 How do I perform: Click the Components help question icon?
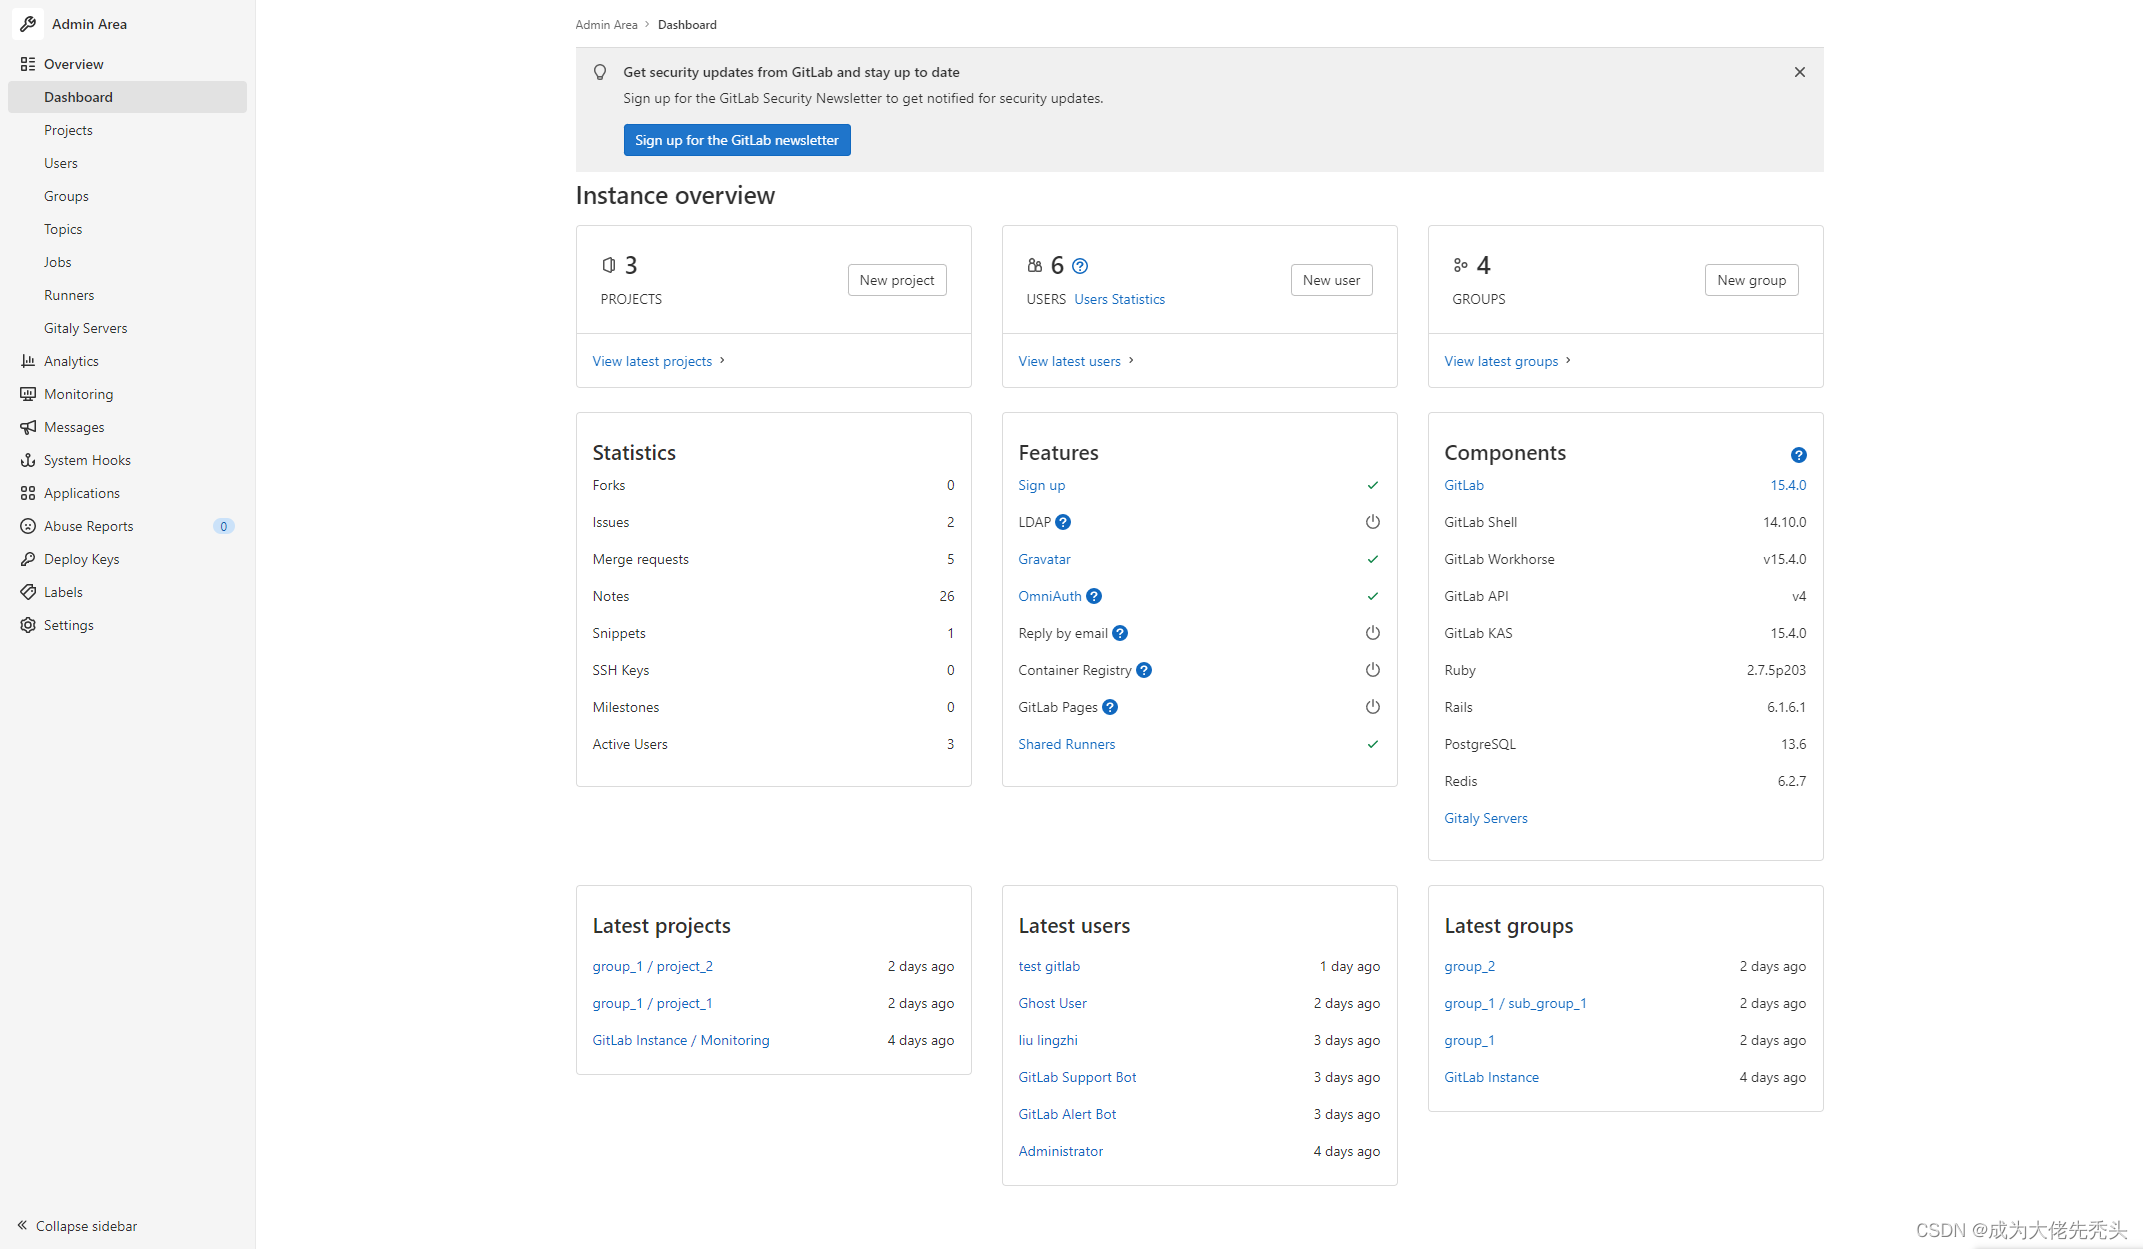pyautogui.click(x=1798, y=455)
